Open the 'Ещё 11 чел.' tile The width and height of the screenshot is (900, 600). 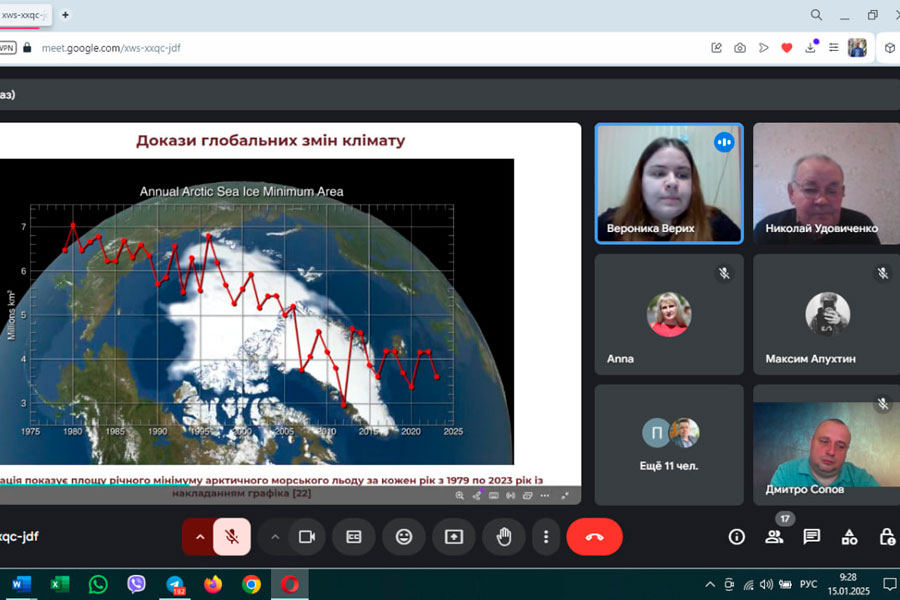coord(669,445)
